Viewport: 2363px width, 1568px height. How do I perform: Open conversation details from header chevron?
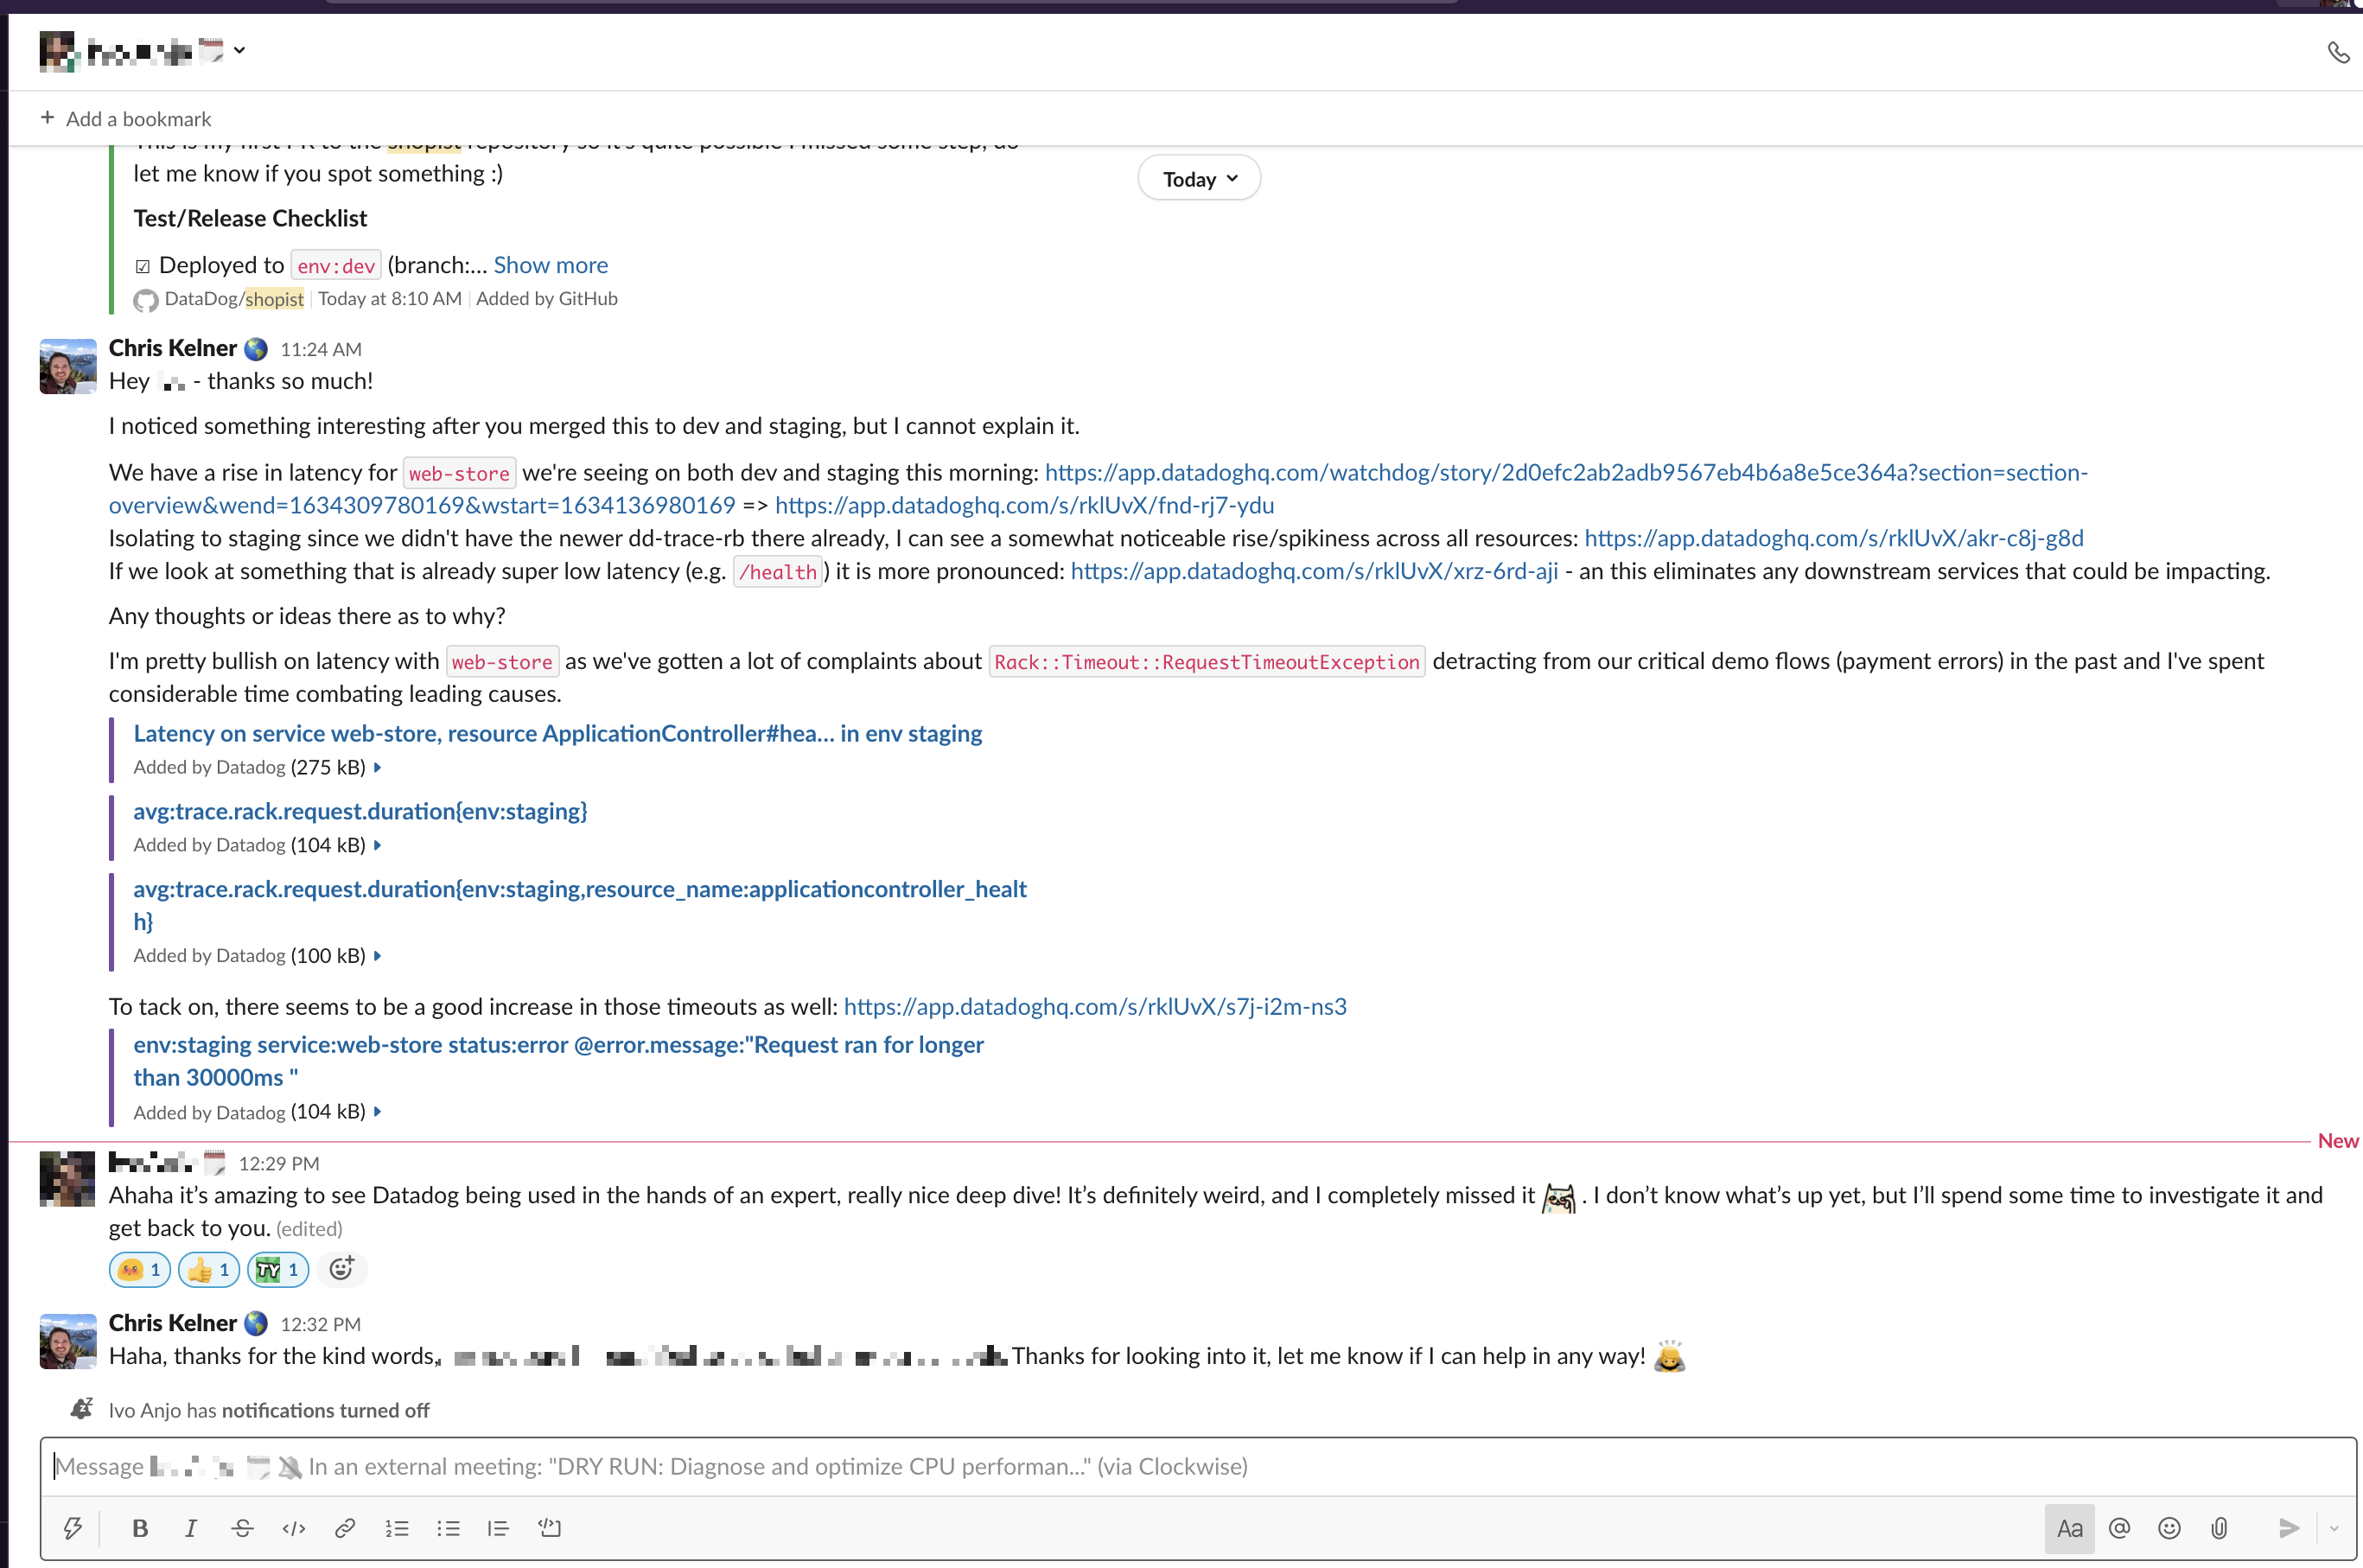click(239, 50)
